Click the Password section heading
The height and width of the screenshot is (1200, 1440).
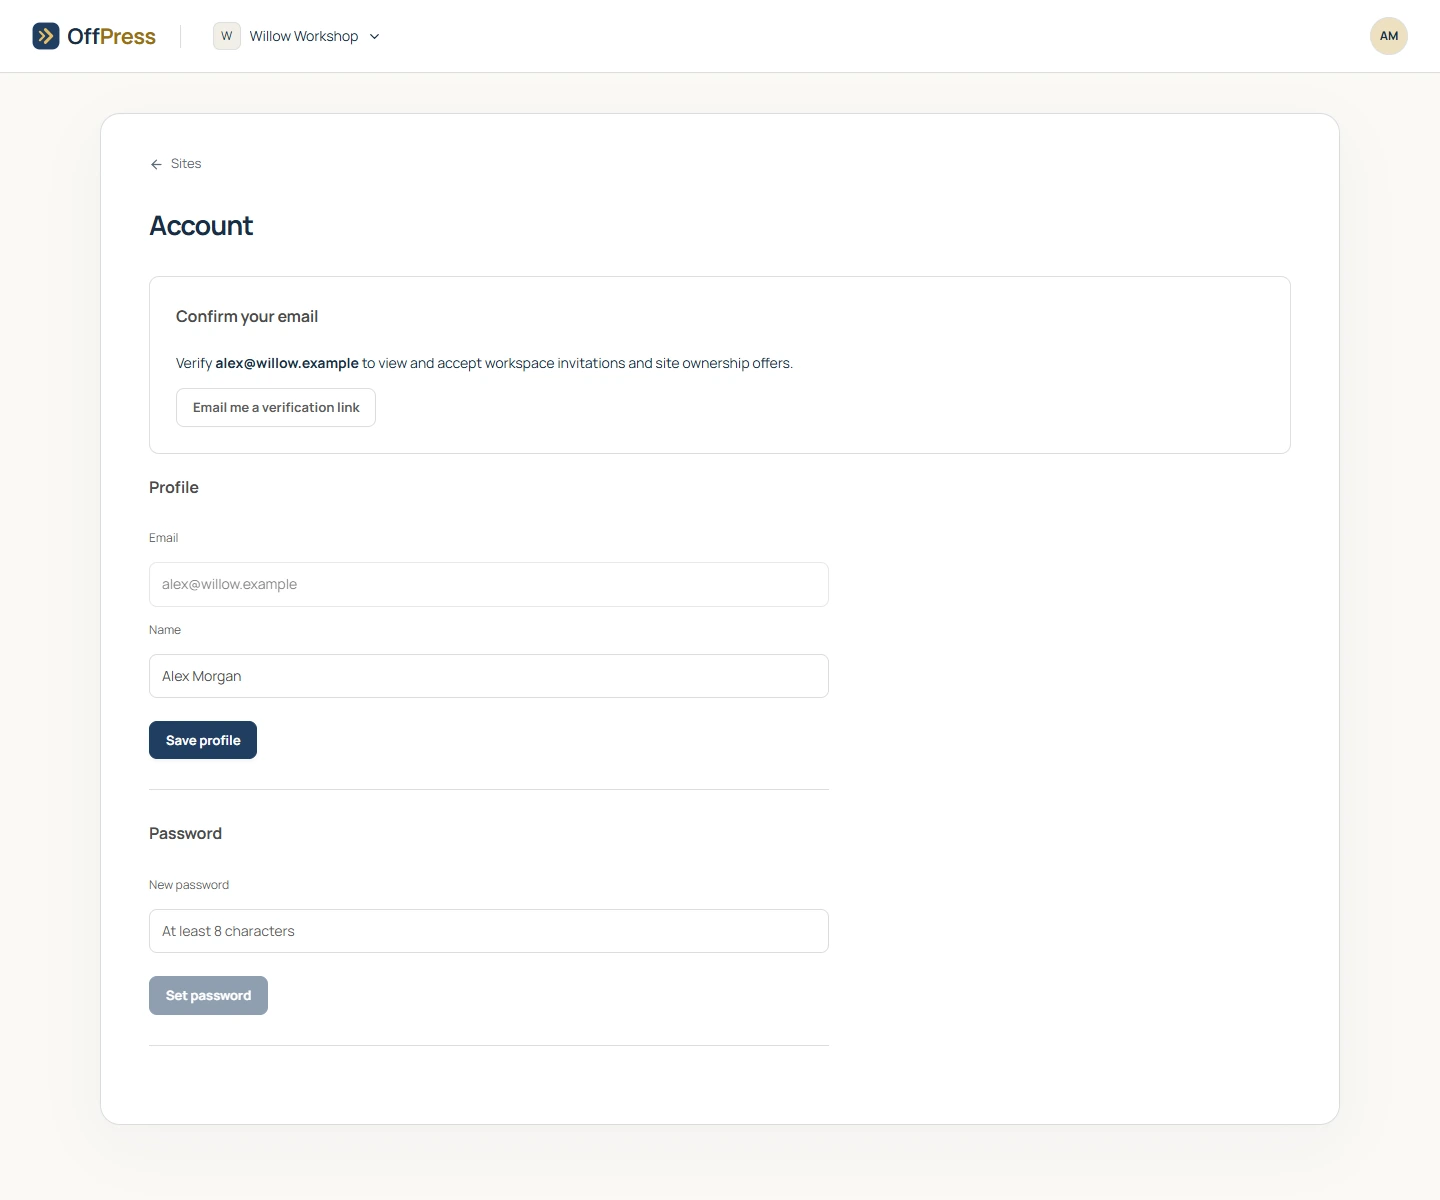click(x=185, y=834)
